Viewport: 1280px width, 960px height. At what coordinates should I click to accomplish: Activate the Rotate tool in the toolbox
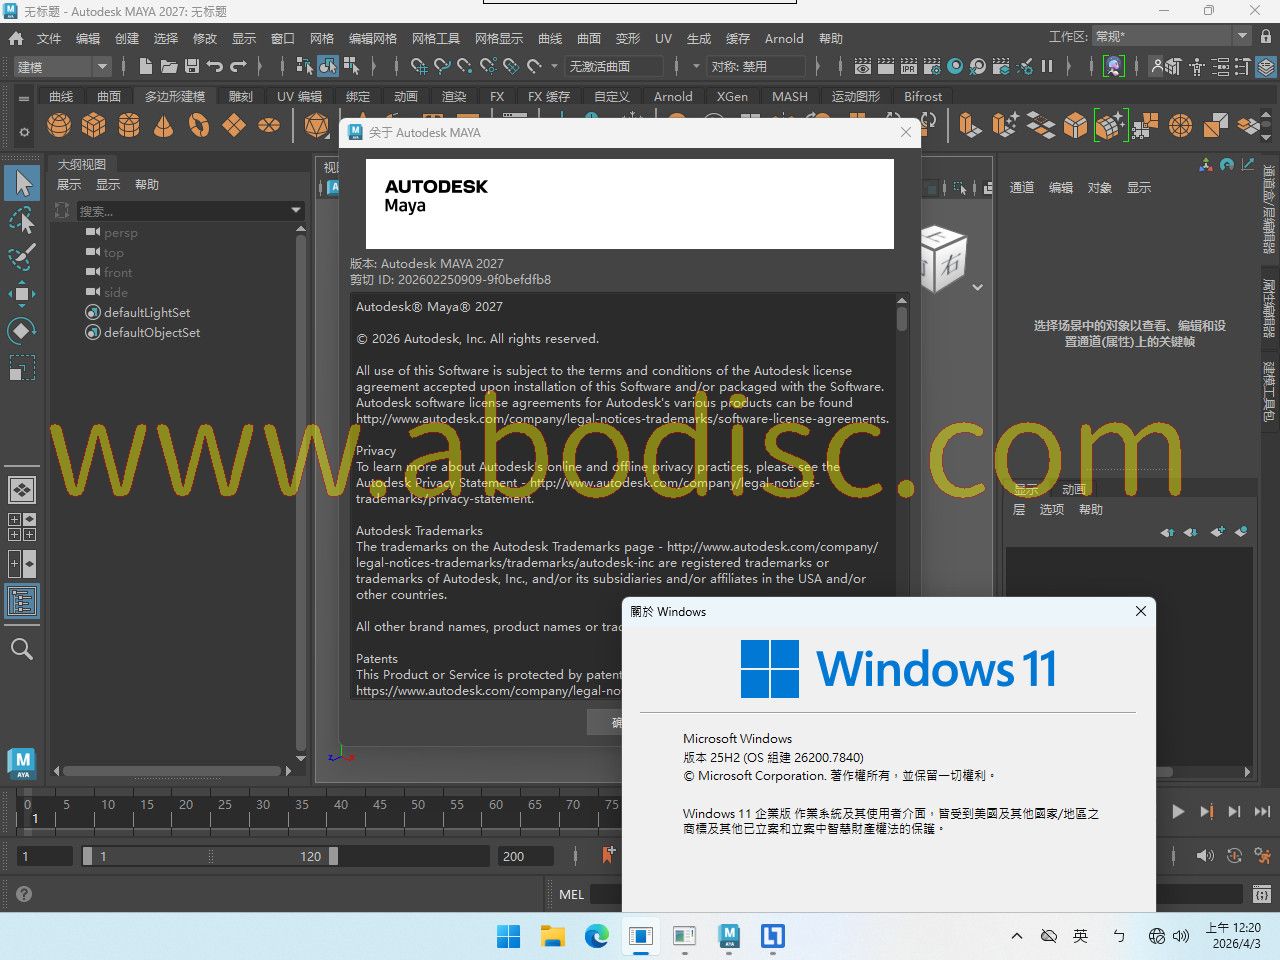pyautogui.click(x=22, y=331)
